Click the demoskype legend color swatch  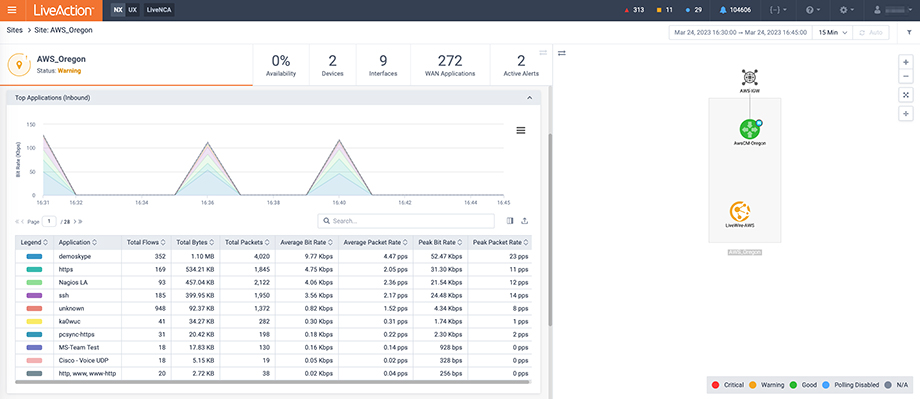click(34, 256)
